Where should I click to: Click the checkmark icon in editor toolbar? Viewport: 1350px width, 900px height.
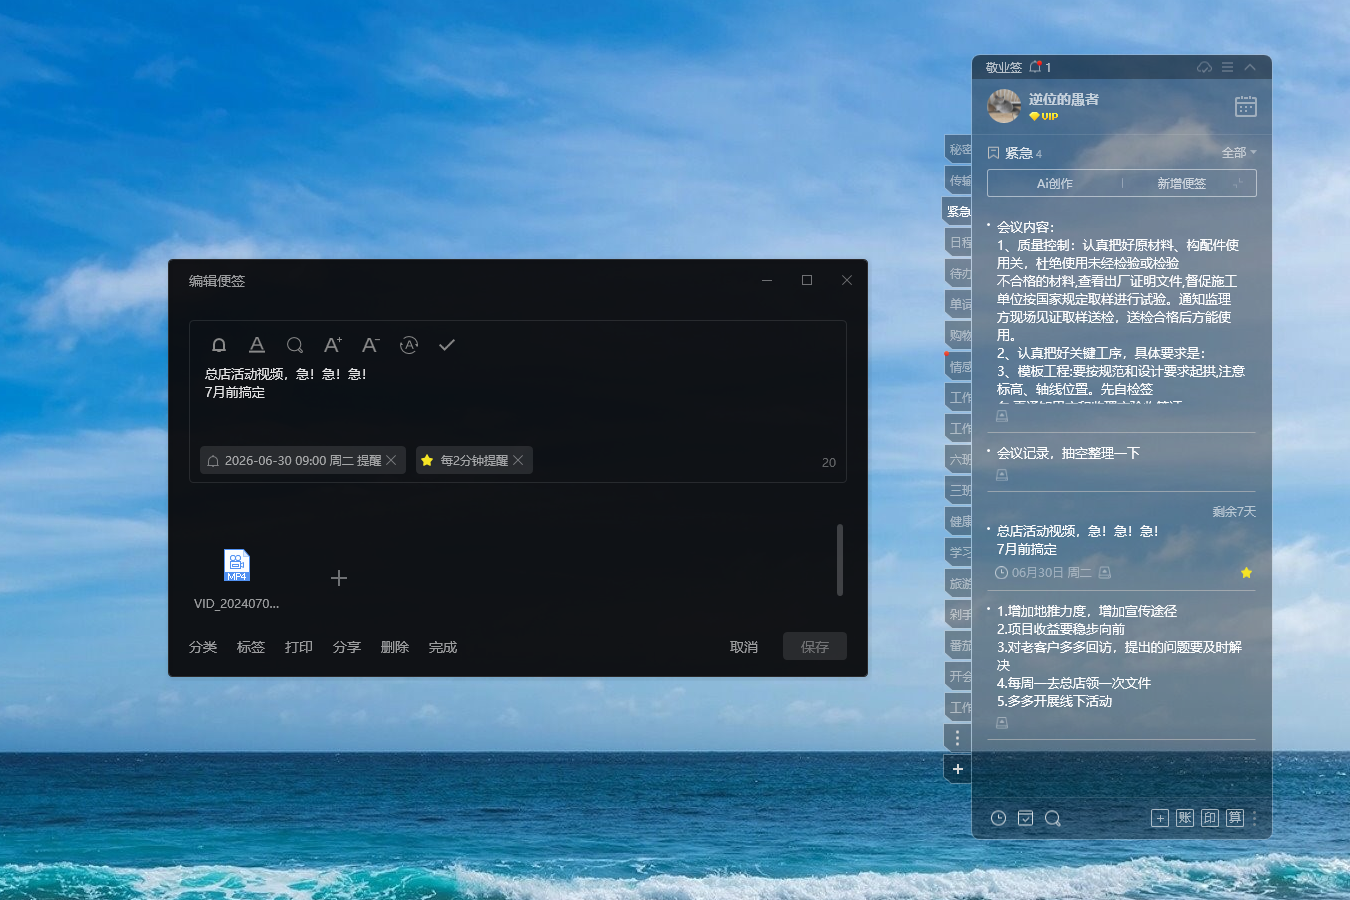(x=447, y=345)
